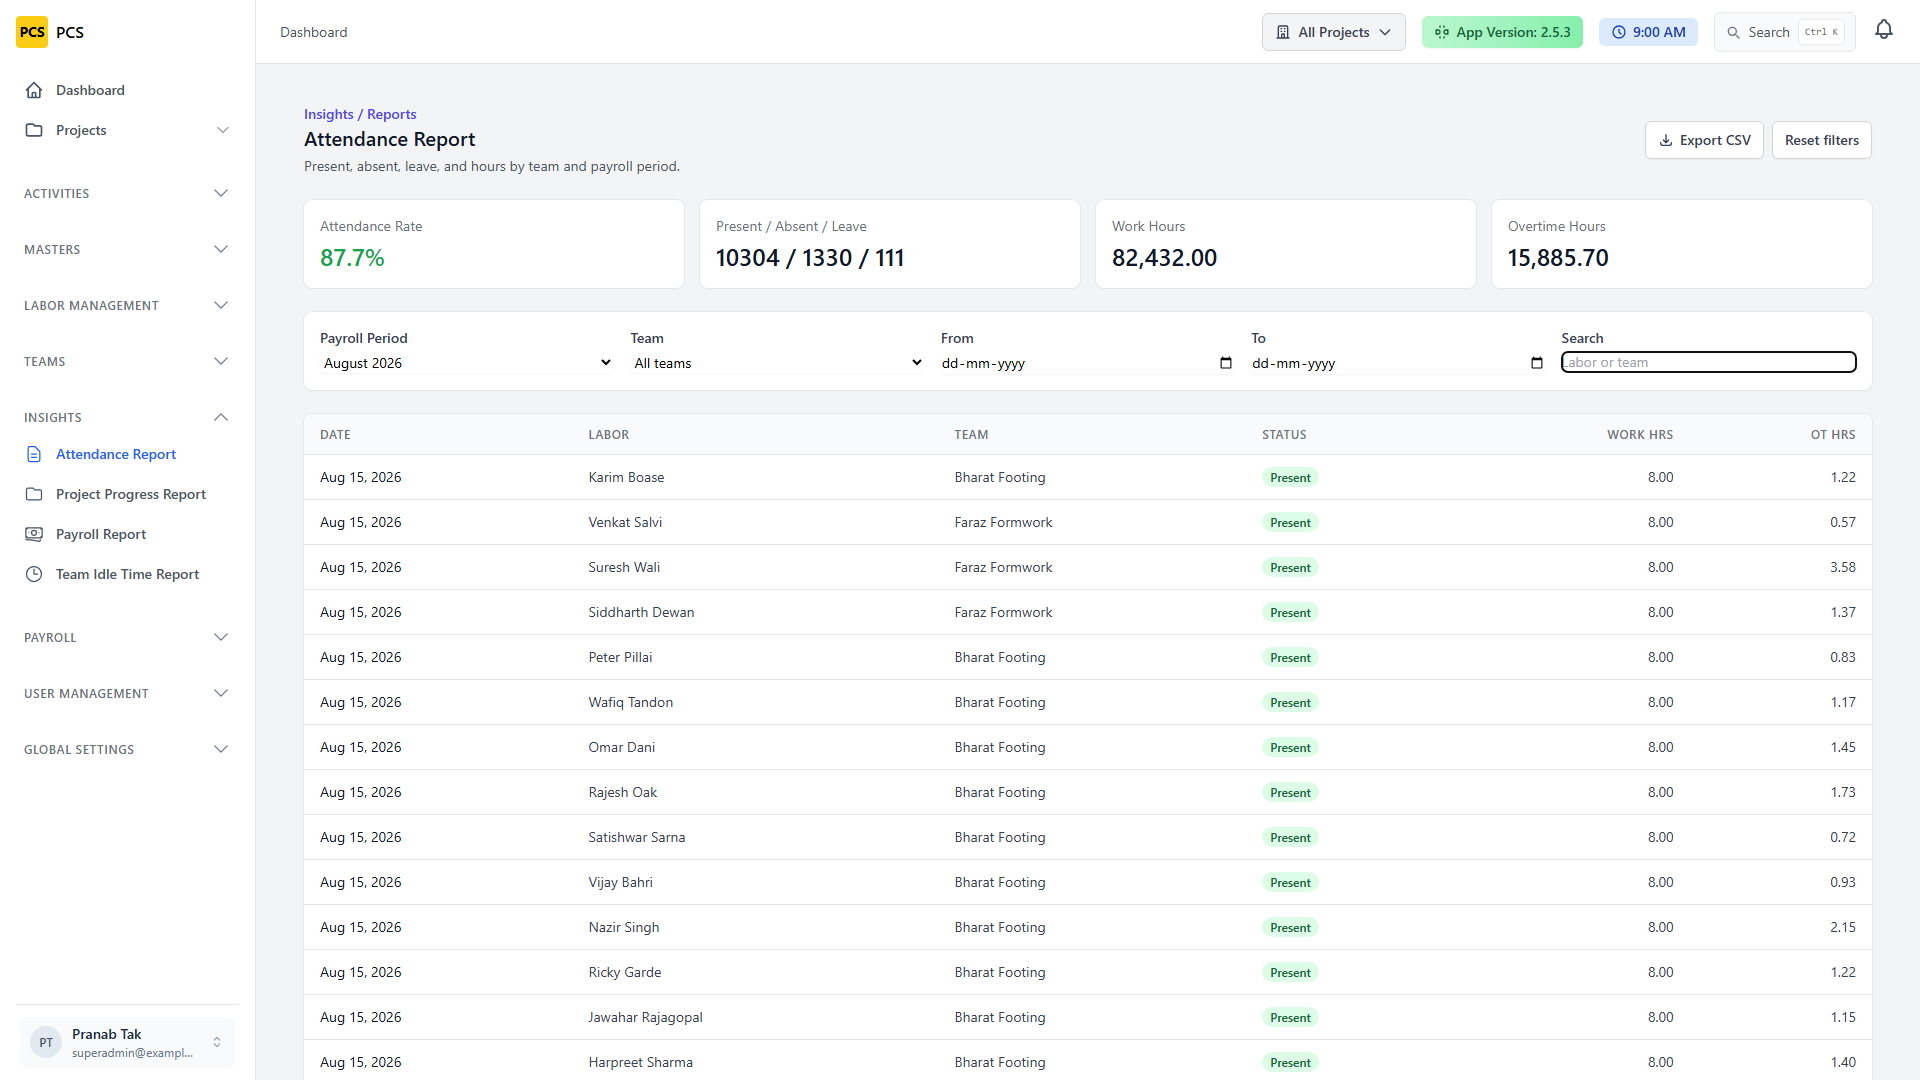The width and height of the screenshot is (1920, 1080).
Task: Click Faraz Formwork in Siddharth Dewan row
Action: point(1003,612)
